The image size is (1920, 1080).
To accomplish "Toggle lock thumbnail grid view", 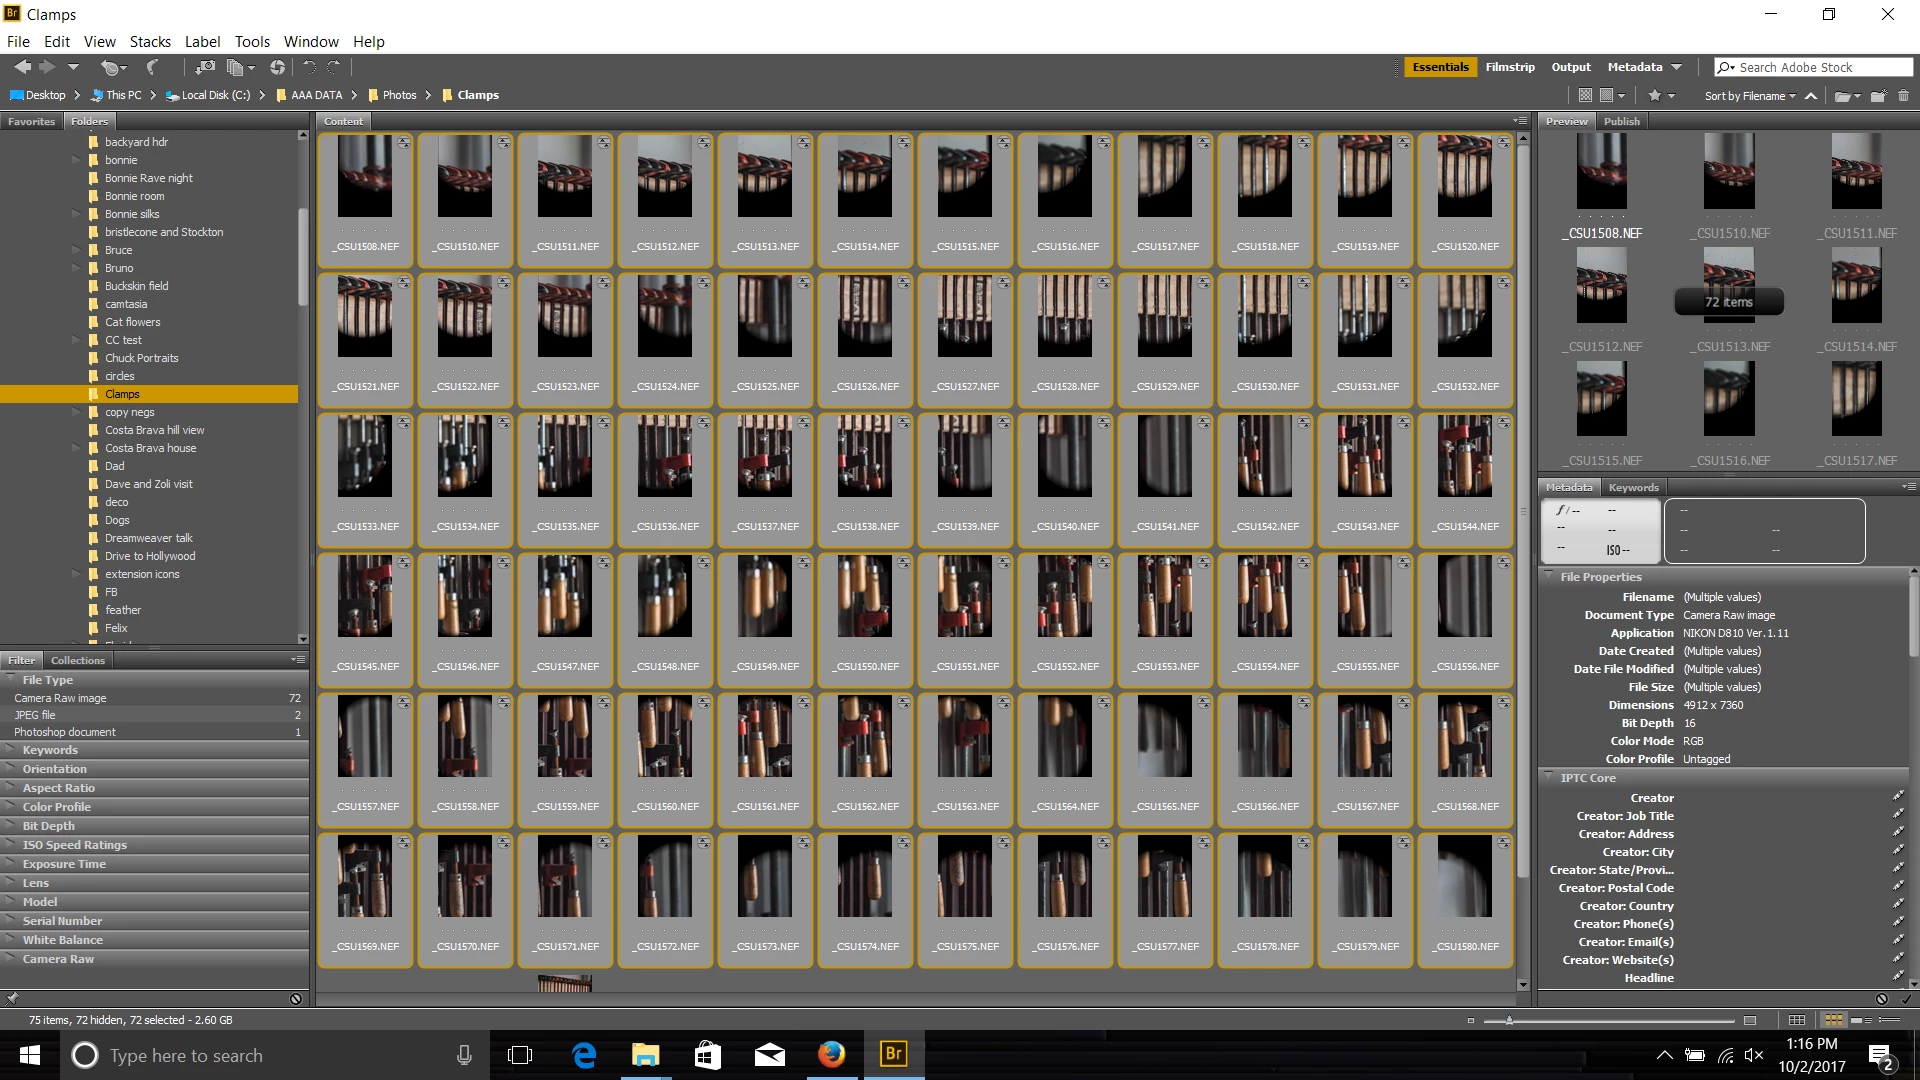I will [x=1797, y=1020].
